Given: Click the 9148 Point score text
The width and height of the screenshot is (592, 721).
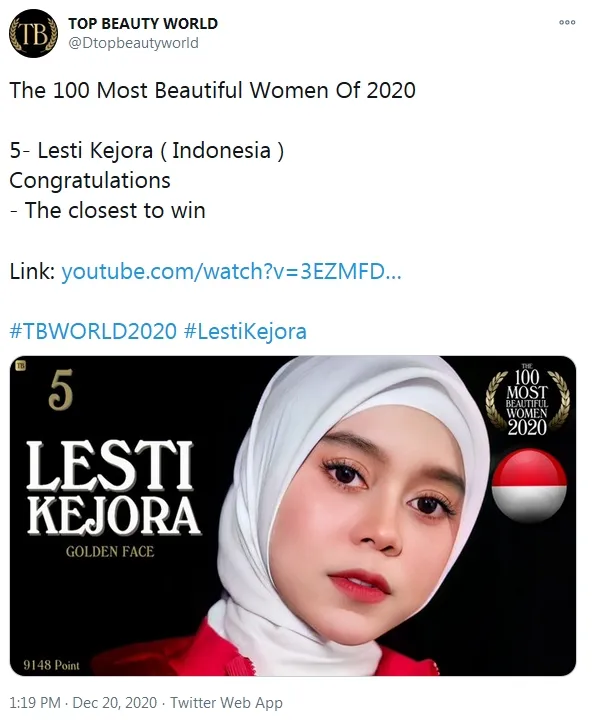Looking at the screenshot, I should (52, 665).
